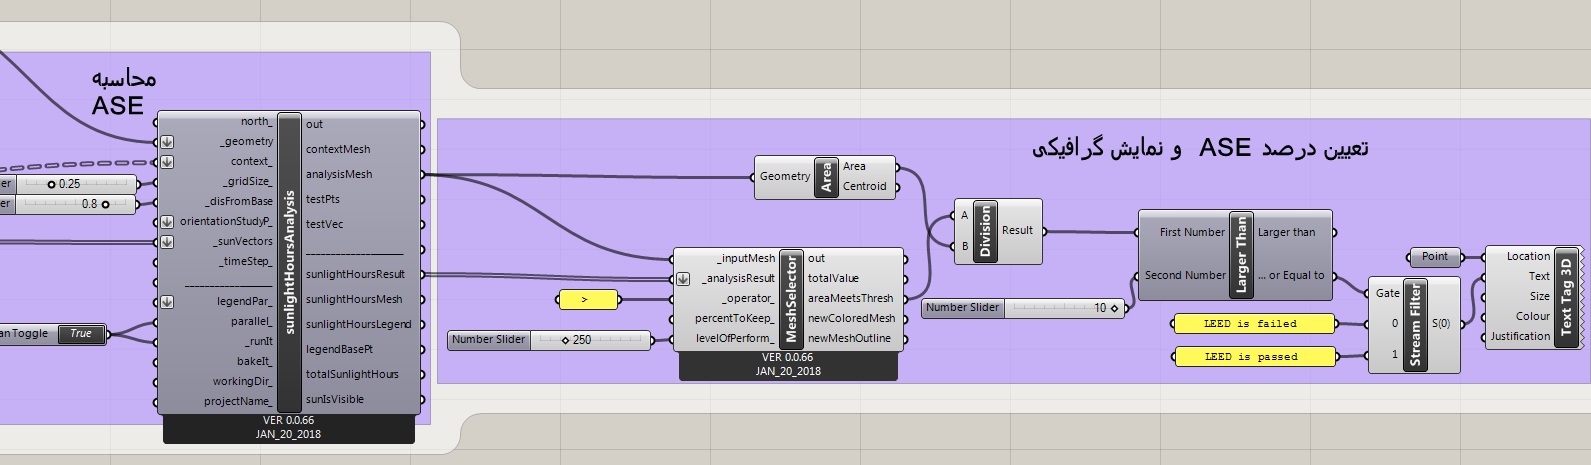Click input B of the Division component

[964, 246]
